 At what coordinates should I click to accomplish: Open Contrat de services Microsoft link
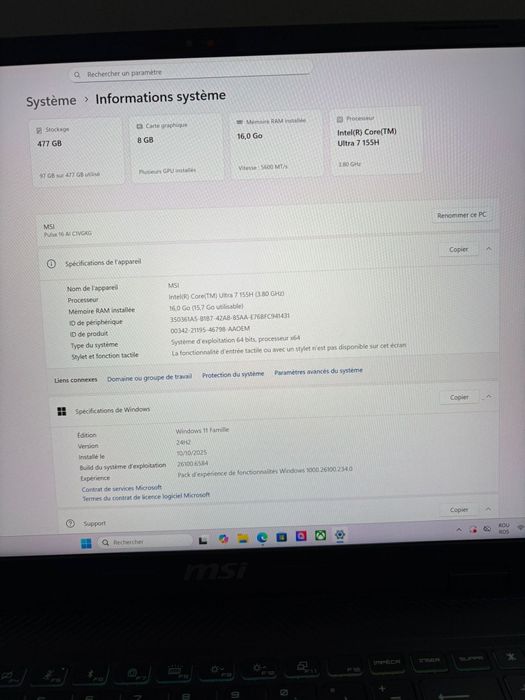121,488
